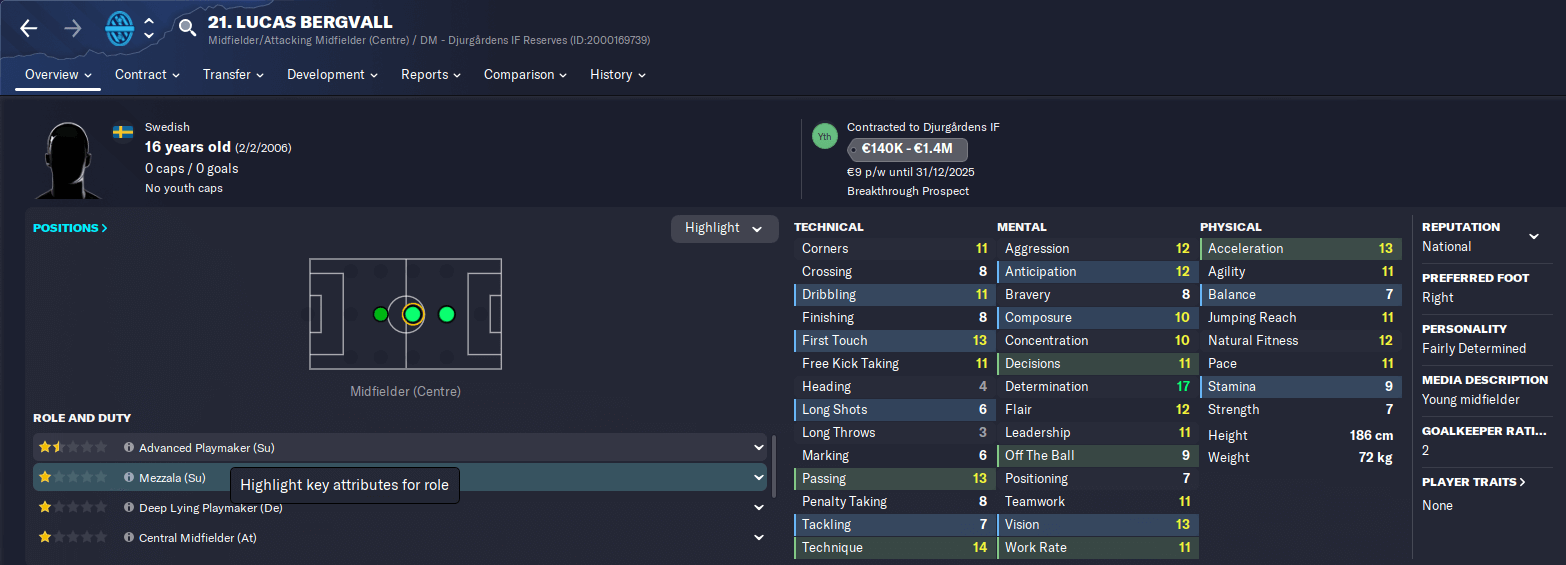Click the role list scrollbar

(x=773, y=464)
